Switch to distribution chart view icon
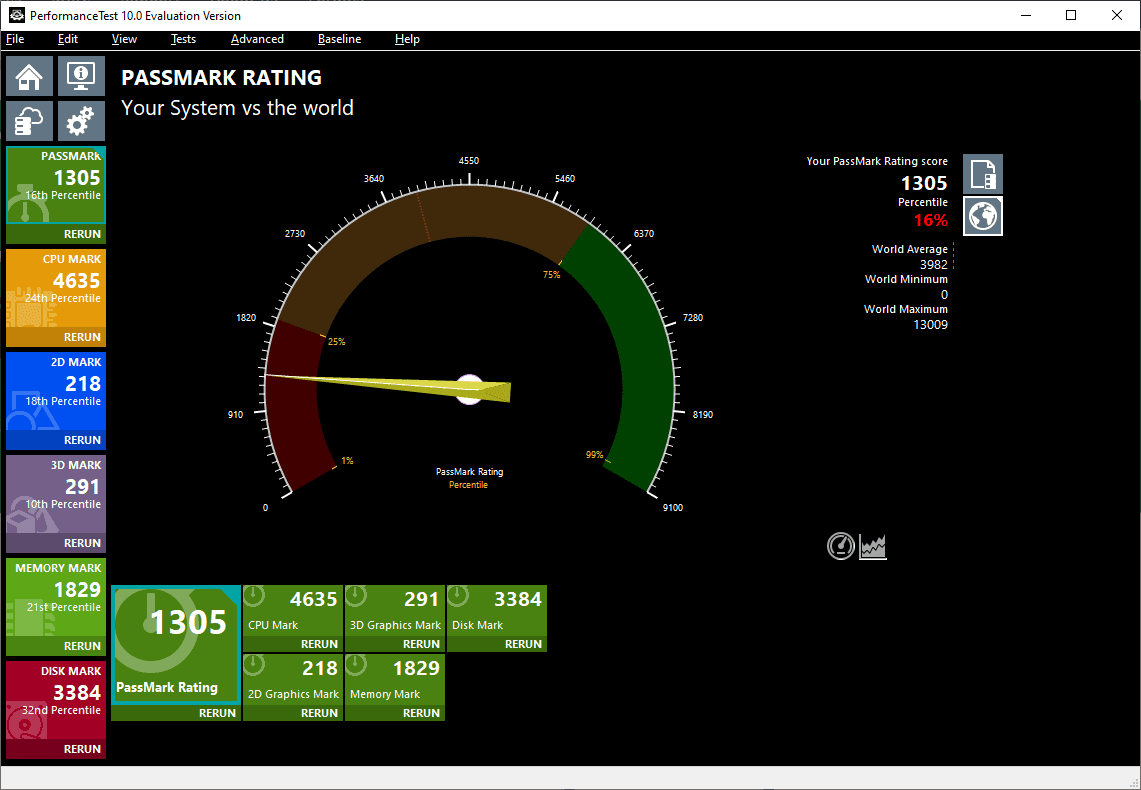Image resolution: width=1141 pixels, height=790 pixels. click(x=873, y=546)
